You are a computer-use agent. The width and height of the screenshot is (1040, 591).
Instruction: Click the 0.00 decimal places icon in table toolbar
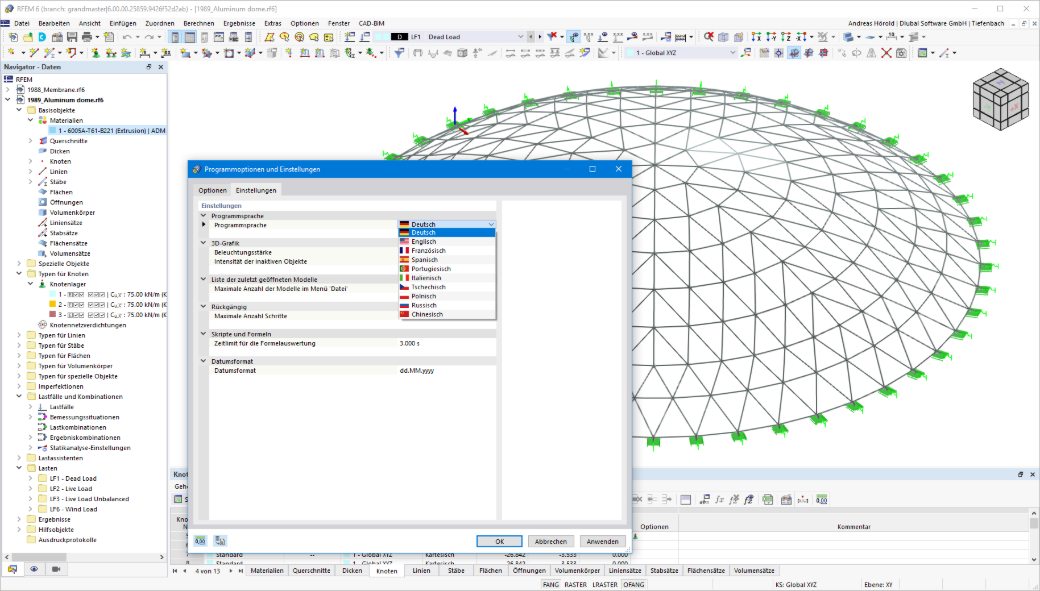821,499
